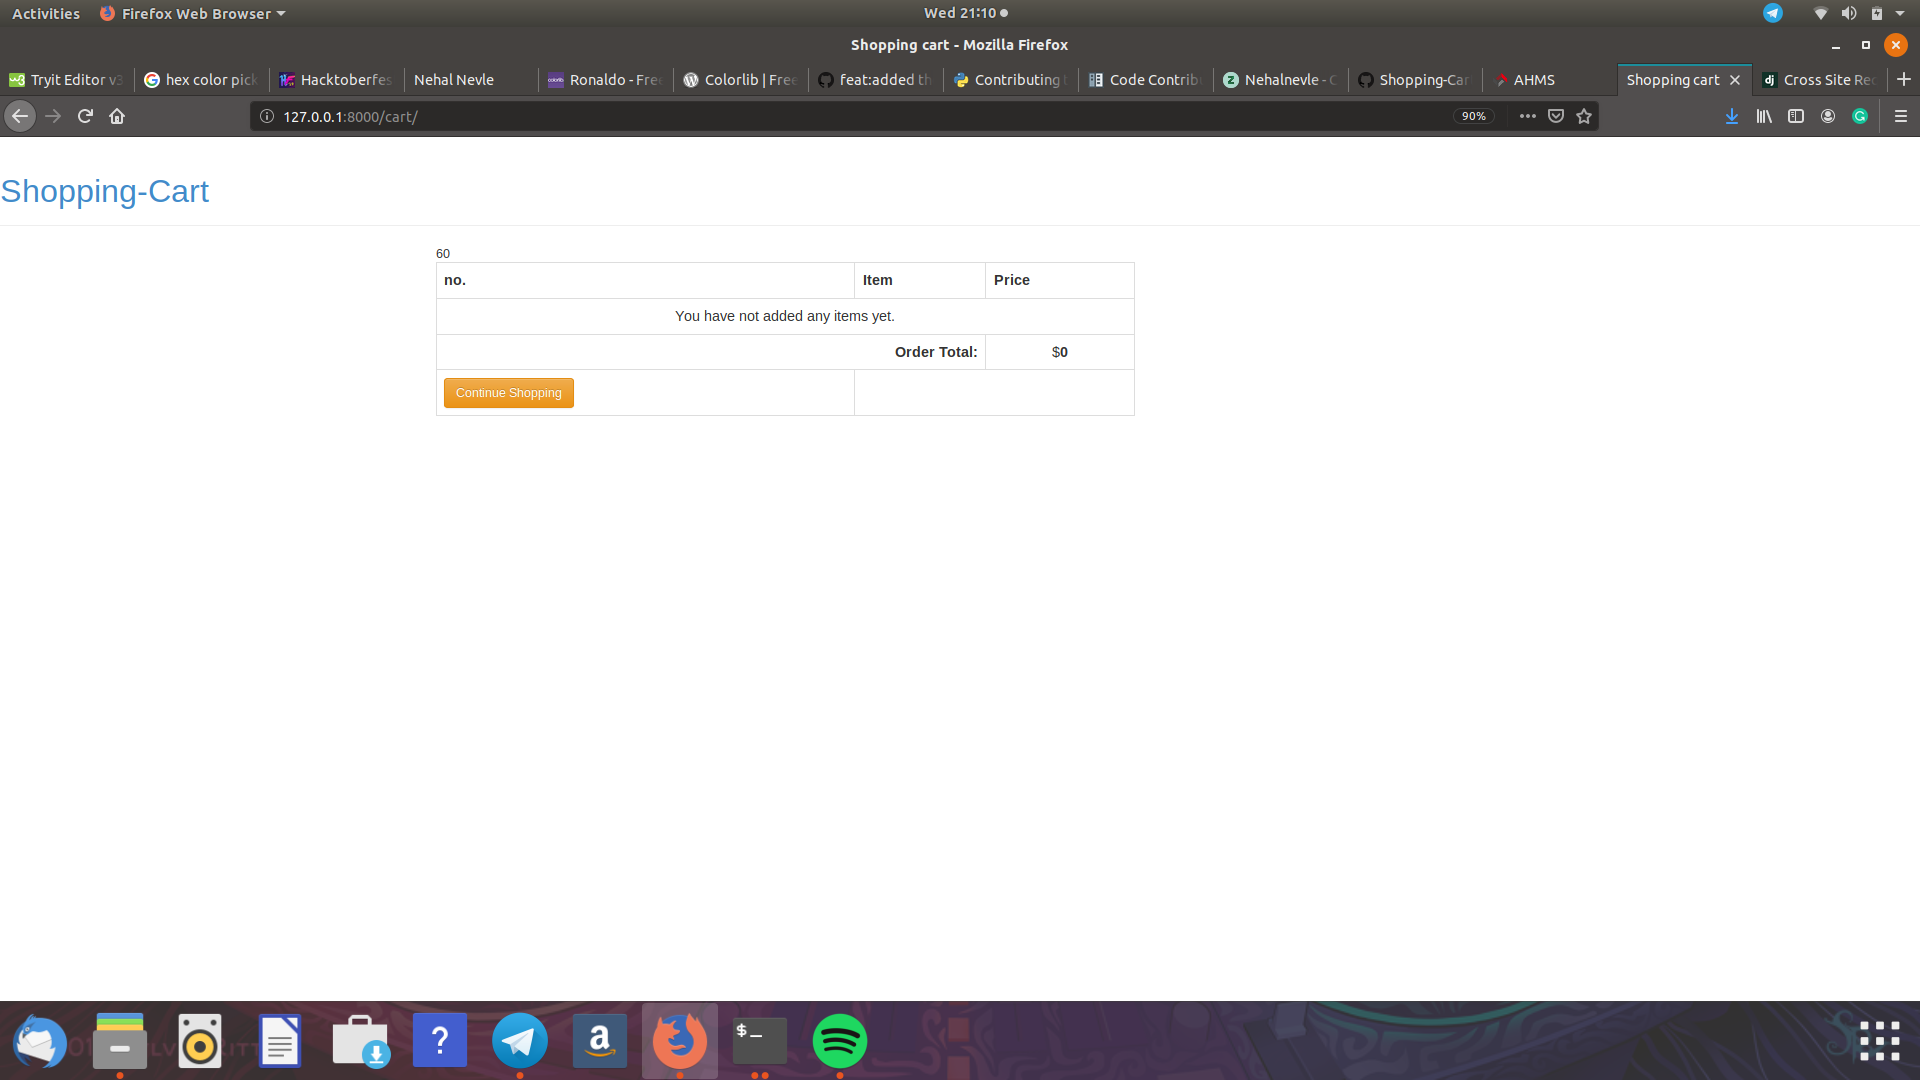The width and height of the screenshot is (1920, 1080).
Task: Open the Shopping-Cart heading link
Action: tap(105, 191)
